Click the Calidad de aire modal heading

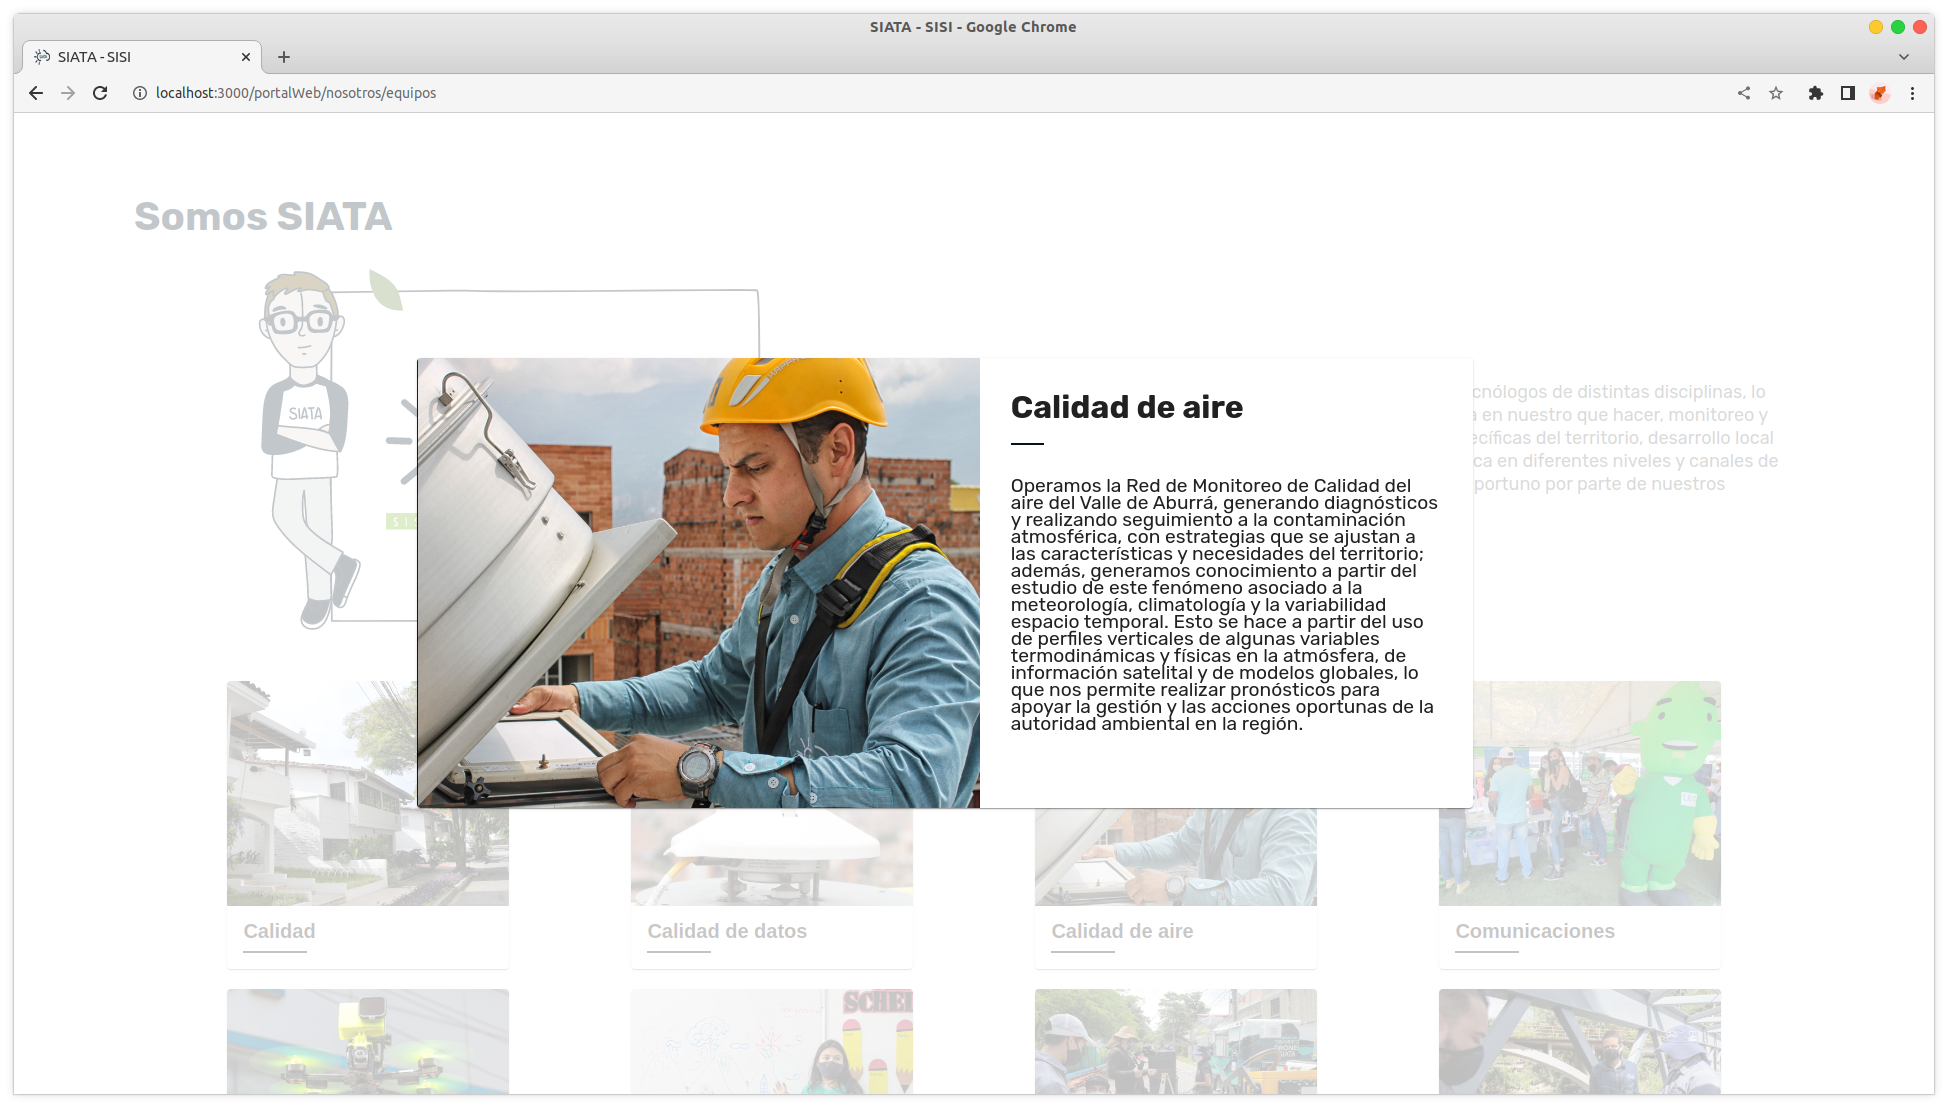[1127, 407]
